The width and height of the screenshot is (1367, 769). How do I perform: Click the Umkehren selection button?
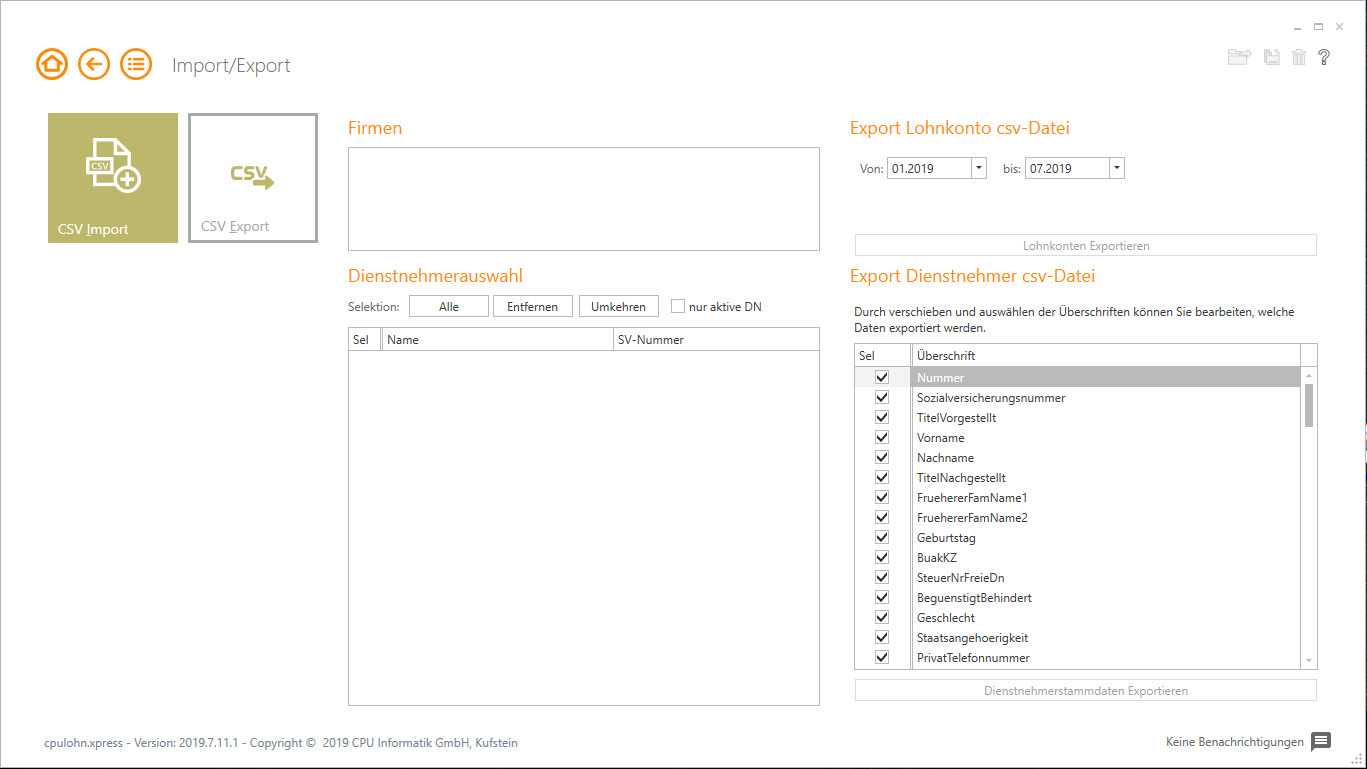pyautogui.click(x=618, y=306)
